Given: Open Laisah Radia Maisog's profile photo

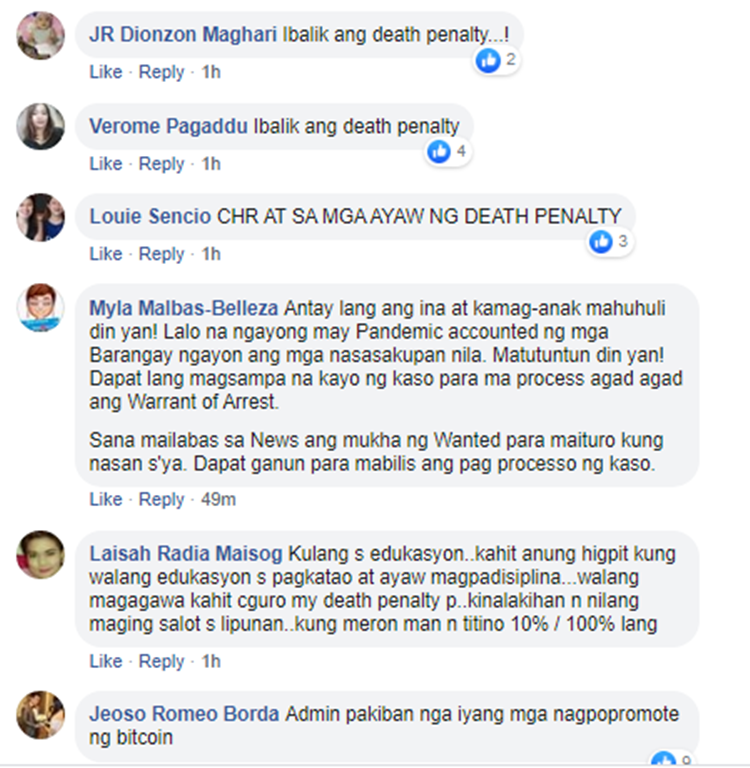Looking at the screenshot, I should click(x=41, y=554).
